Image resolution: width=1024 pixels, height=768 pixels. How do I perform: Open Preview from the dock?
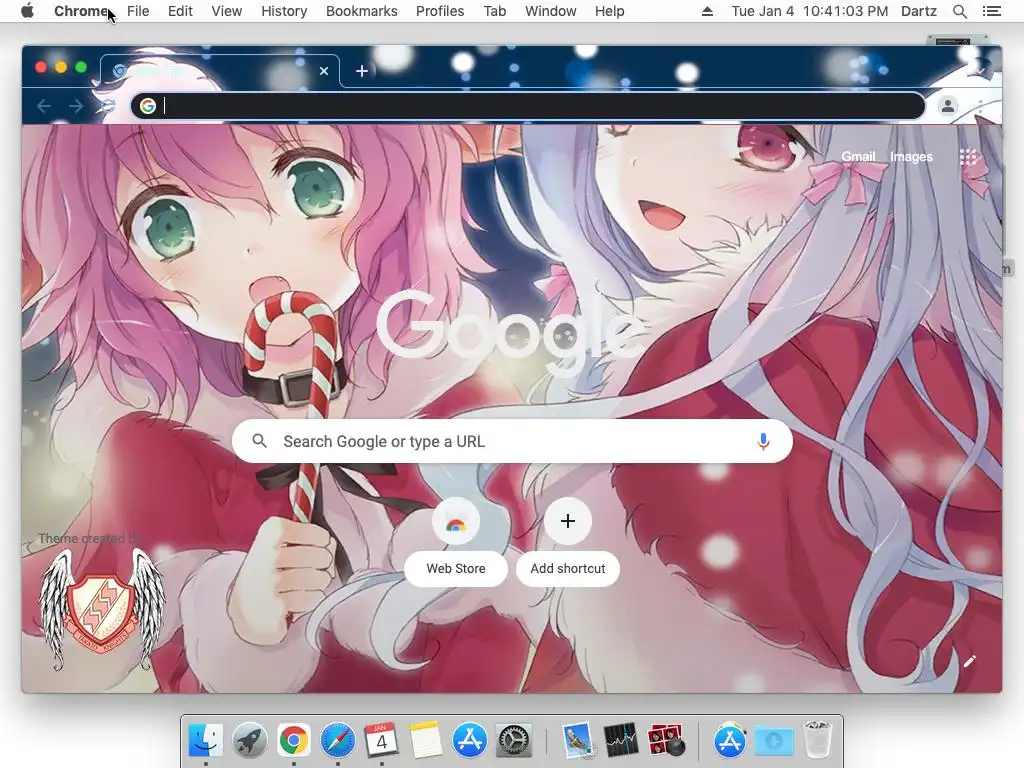click(578, 741)
